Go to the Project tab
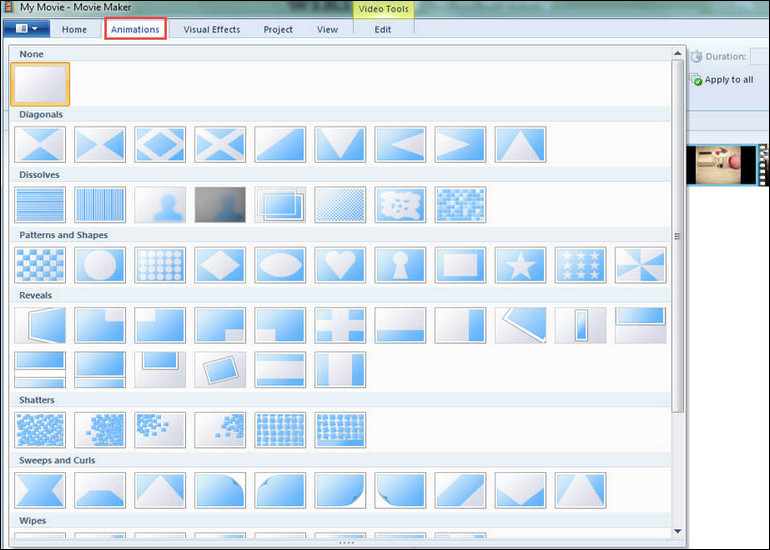Screen dimensions: 770x550 pos(278,29)
